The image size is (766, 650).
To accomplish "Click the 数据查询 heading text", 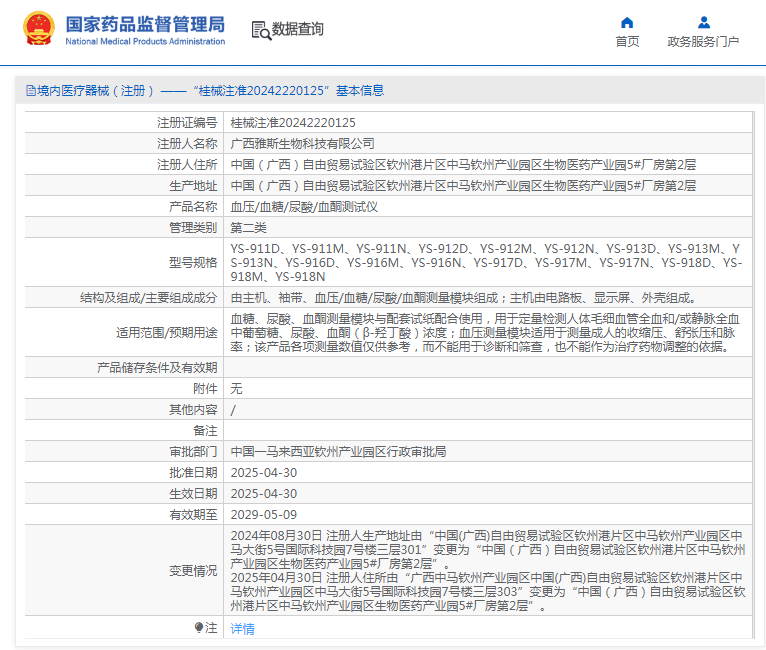I will (298, 29).
